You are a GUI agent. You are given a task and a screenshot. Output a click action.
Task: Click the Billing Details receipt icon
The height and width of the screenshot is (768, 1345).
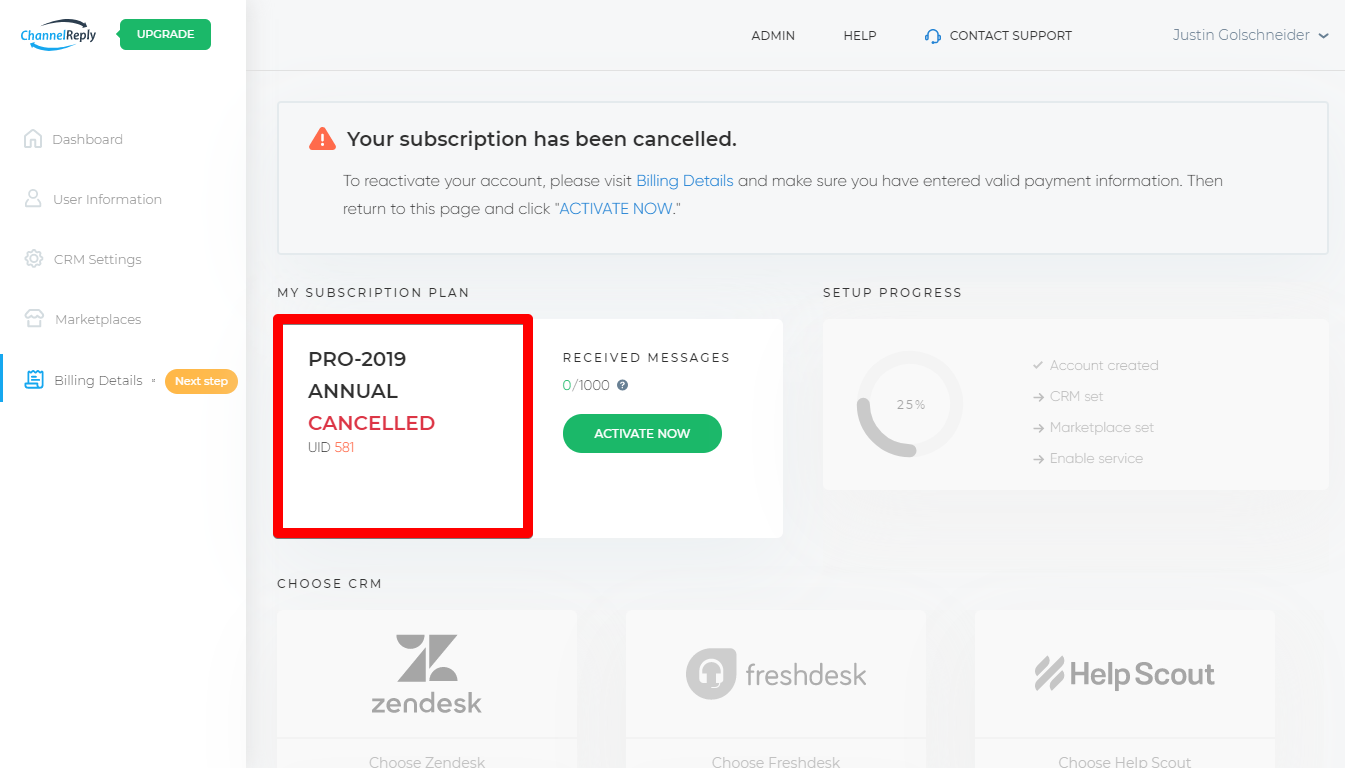pyautogui.click(x=34, y=379)
